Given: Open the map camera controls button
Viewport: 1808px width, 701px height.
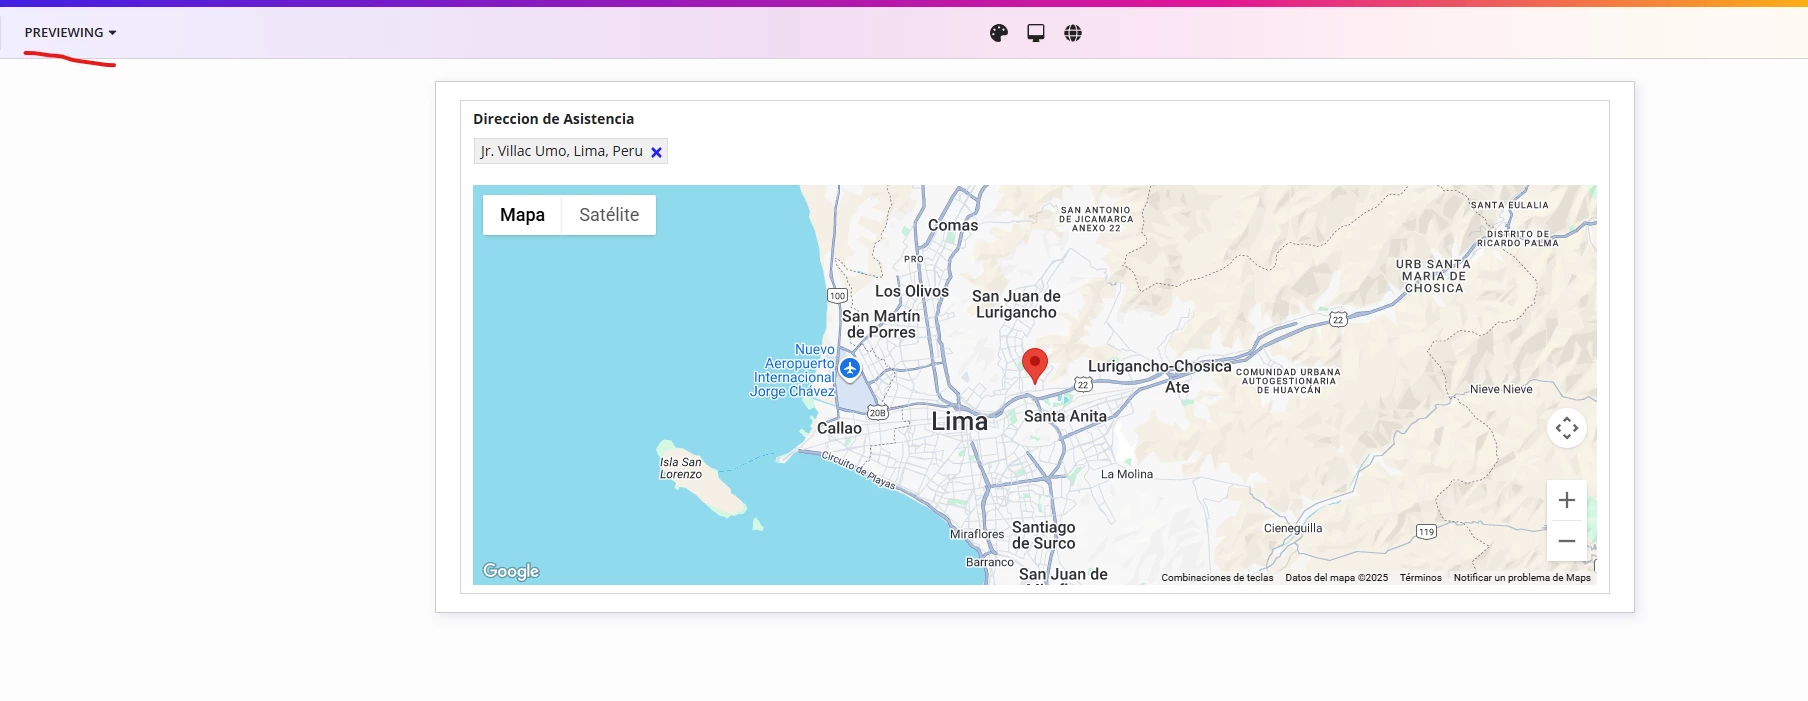Looking at the screenshot, I should [x=1567, y=428].
